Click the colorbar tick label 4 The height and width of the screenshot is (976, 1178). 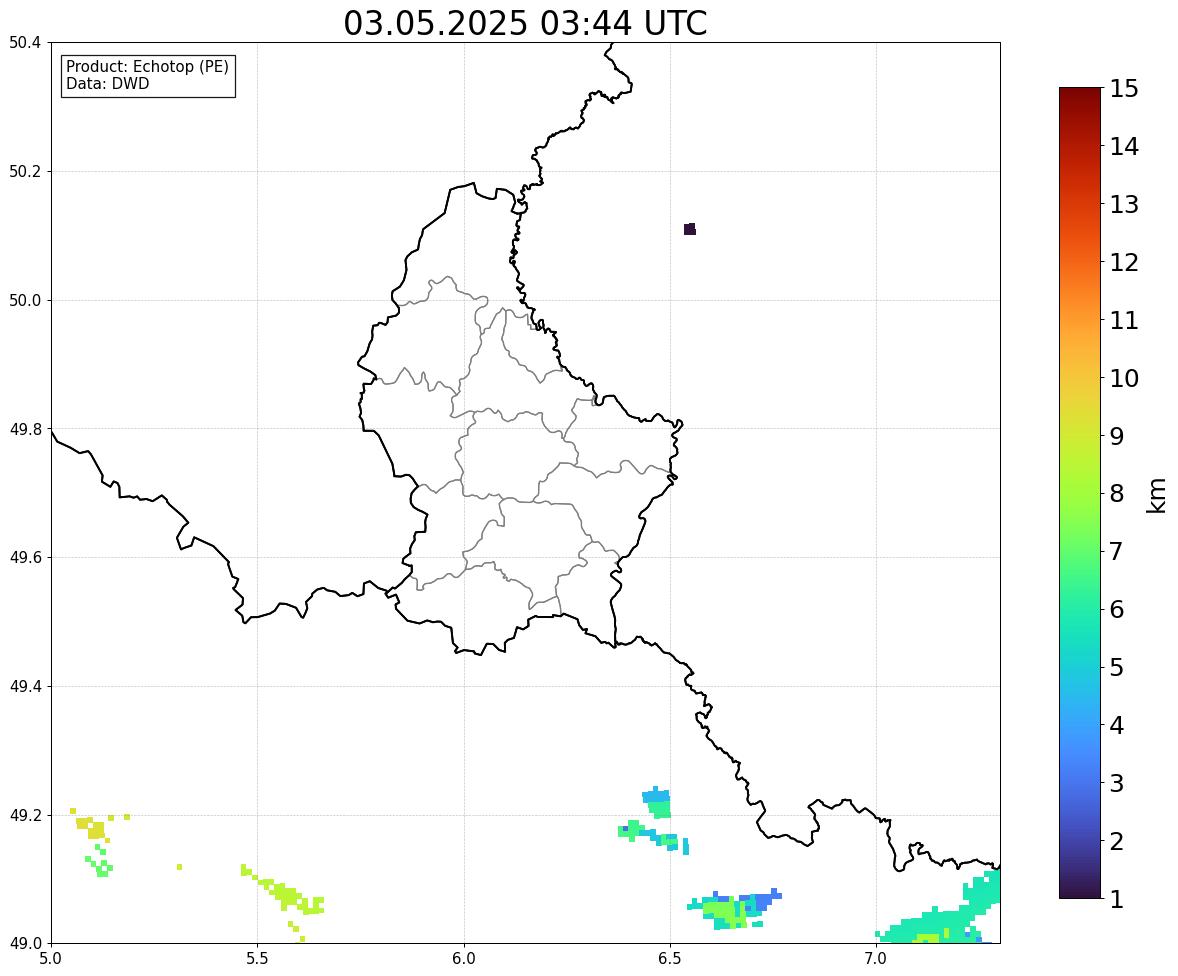1117,725
